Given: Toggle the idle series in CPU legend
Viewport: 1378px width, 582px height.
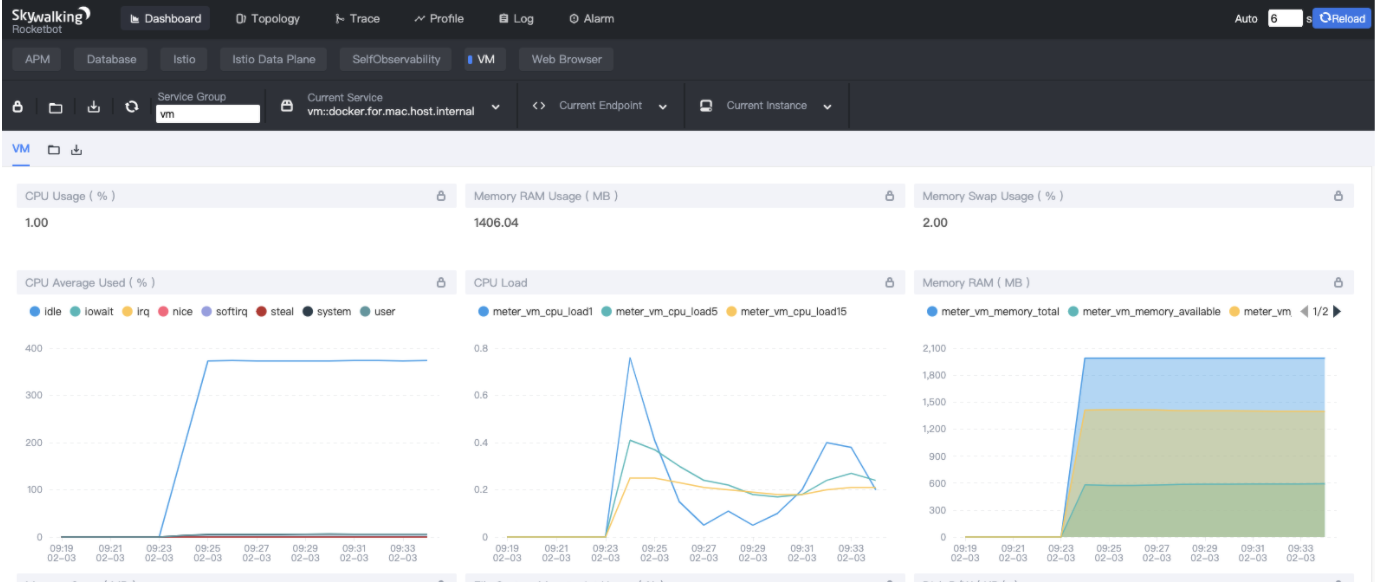Looking at the screenshot, I should (46, 312).
